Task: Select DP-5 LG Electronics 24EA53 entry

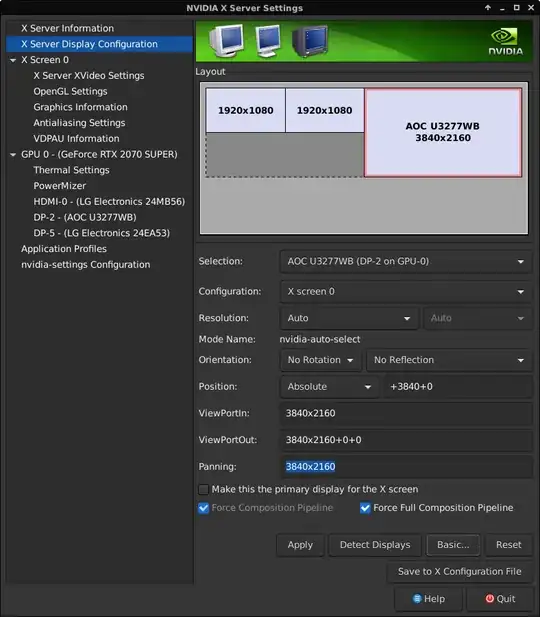Action: point(102,233)
